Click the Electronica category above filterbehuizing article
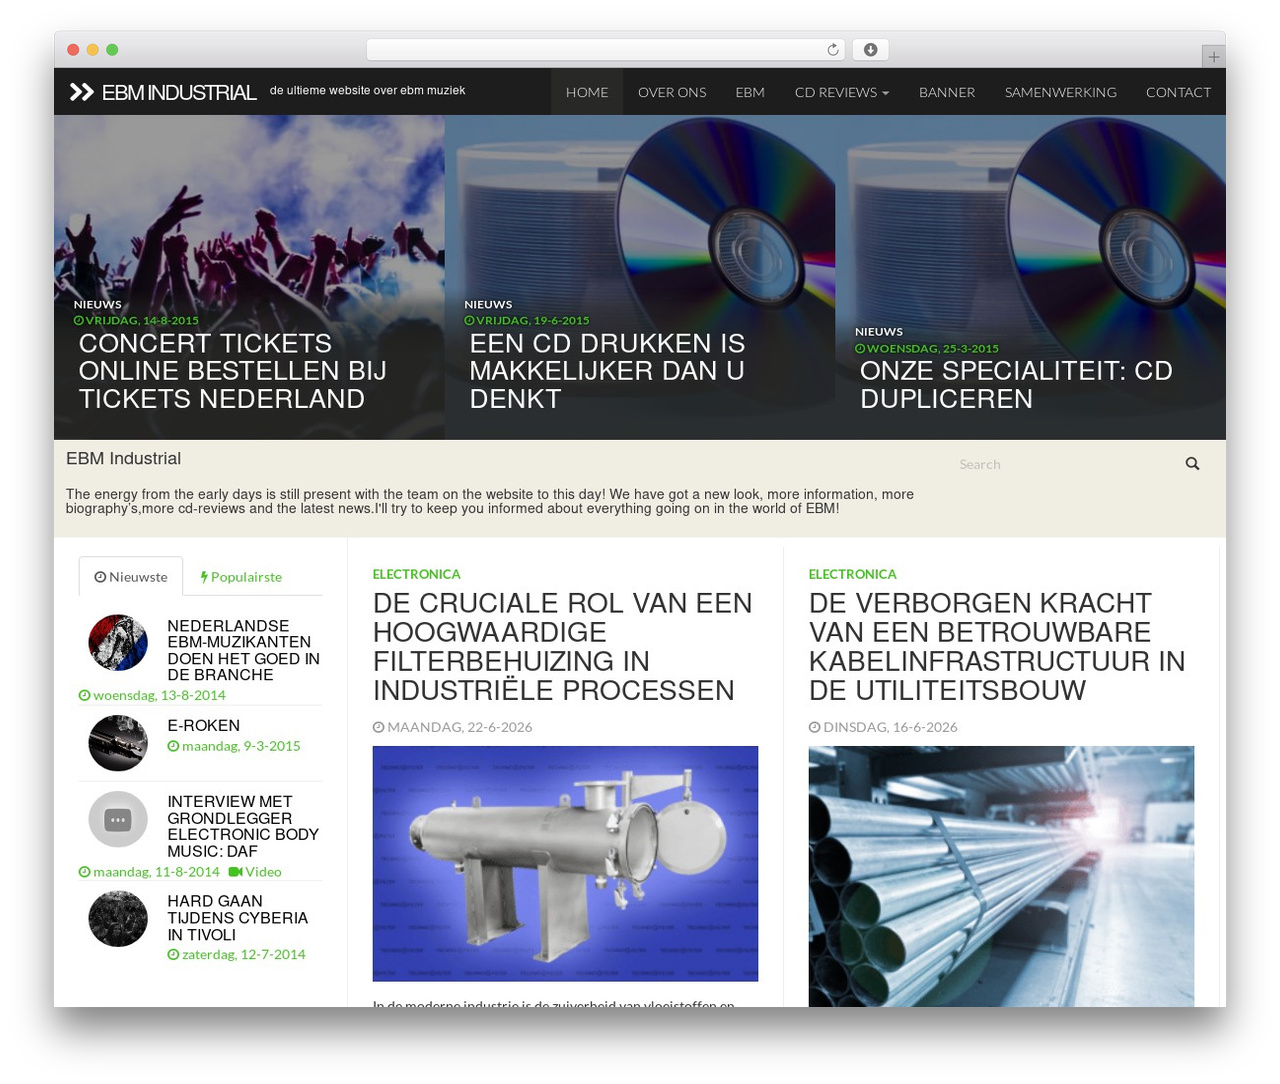This screenshot has width=1280, height=1084. (416, 574)
